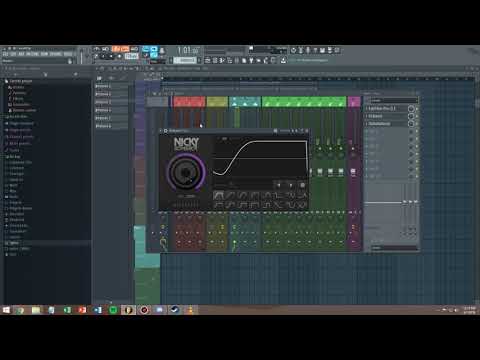Open the VIEW menu

44,54
